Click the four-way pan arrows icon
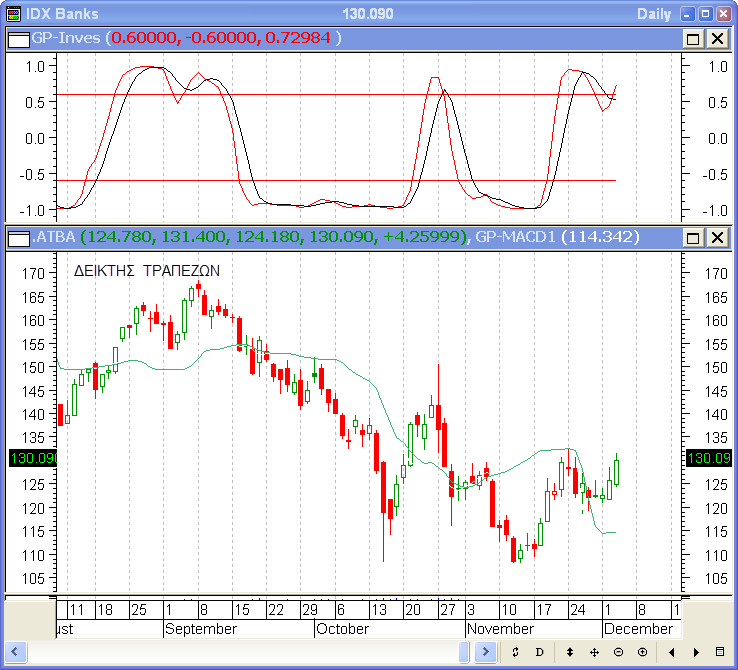 594,652
